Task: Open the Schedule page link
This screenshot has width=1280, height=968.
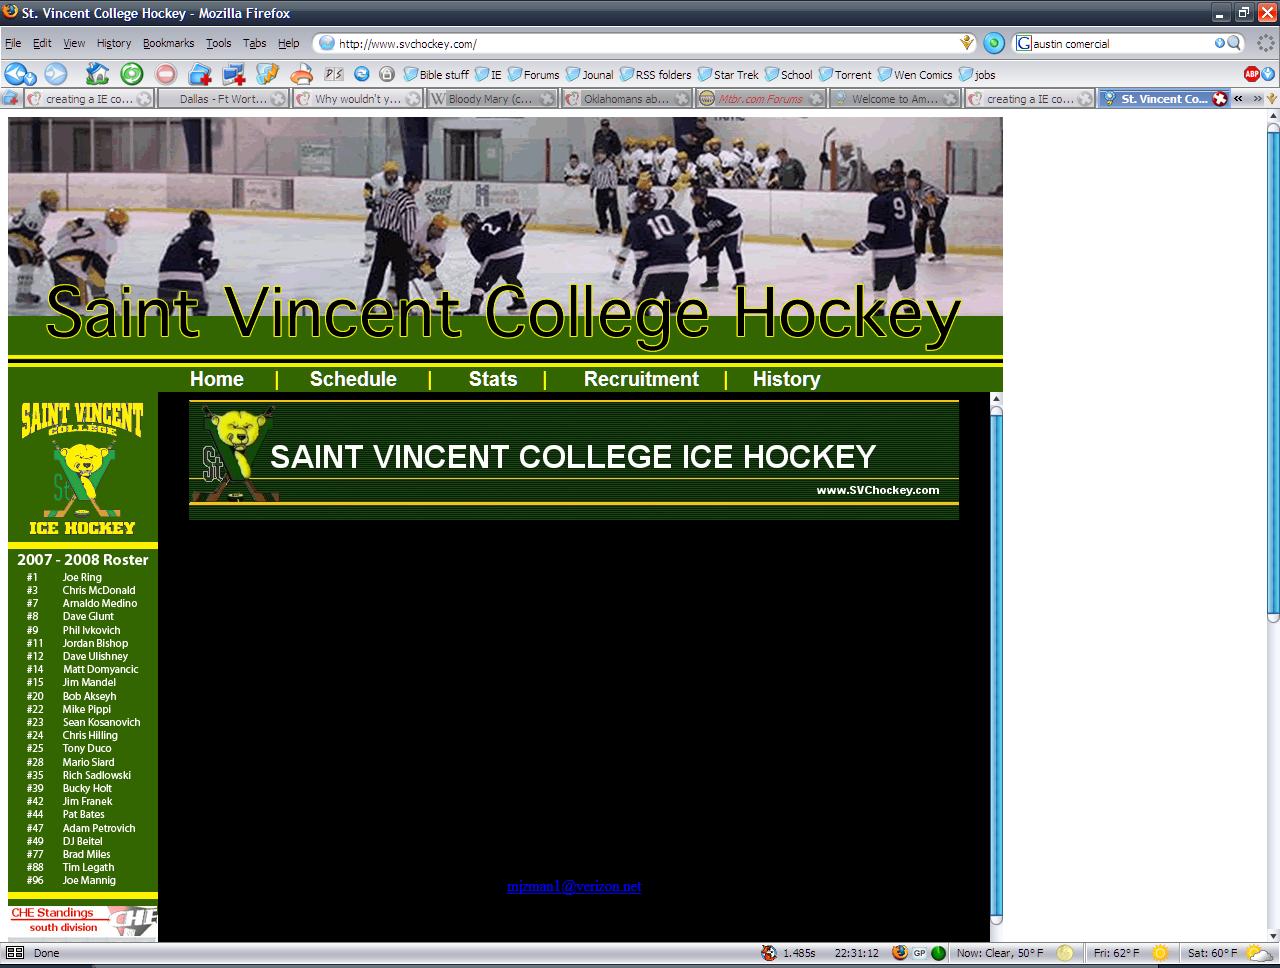Action: pos(353,379)
